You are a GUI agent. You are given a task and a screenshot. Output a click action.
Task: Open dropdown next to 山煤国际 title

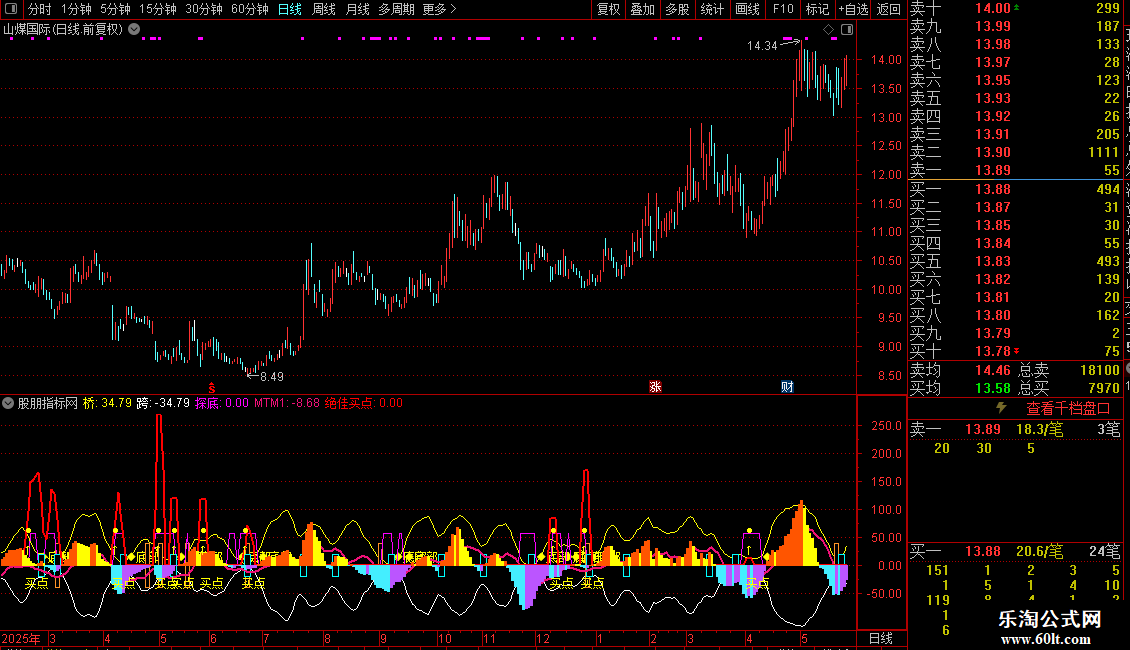click(134, 29)
